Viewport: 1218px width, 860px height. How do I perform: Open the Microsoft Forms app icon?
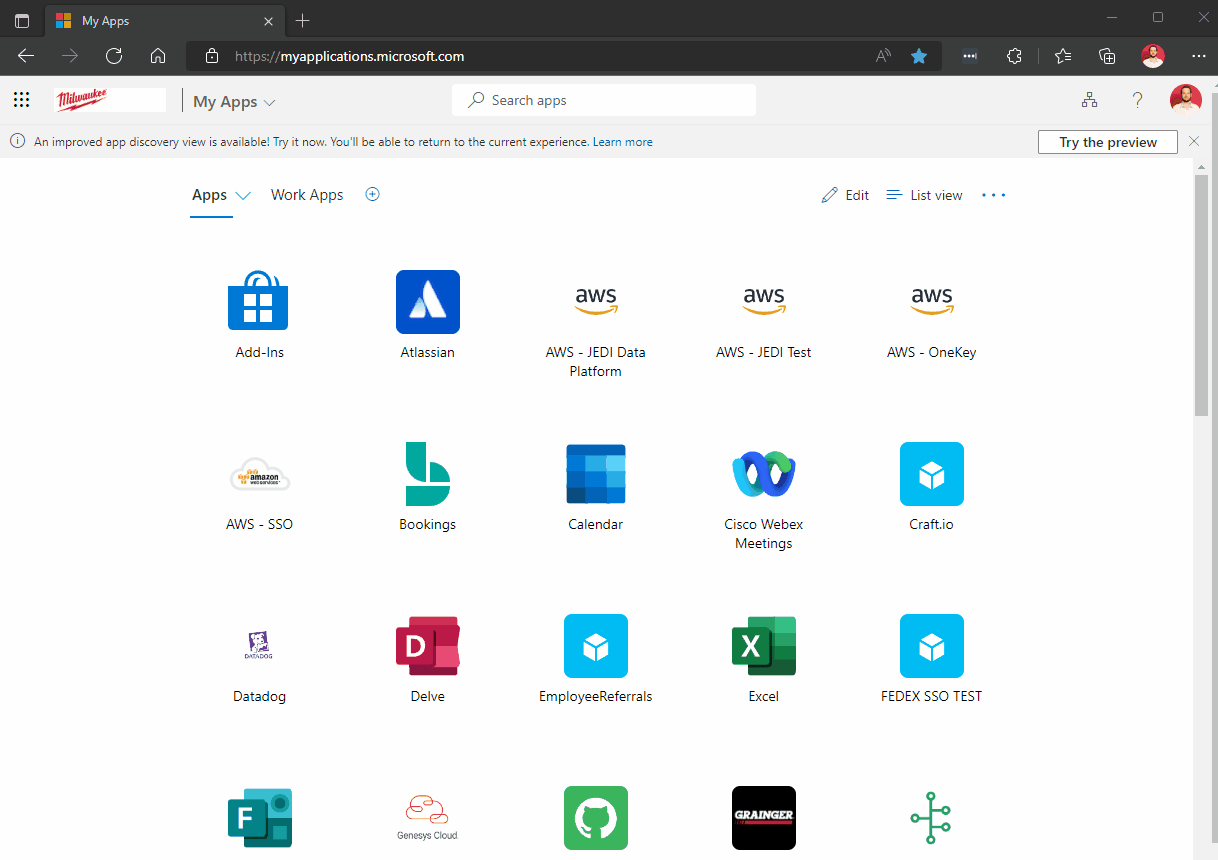[259, 818]
